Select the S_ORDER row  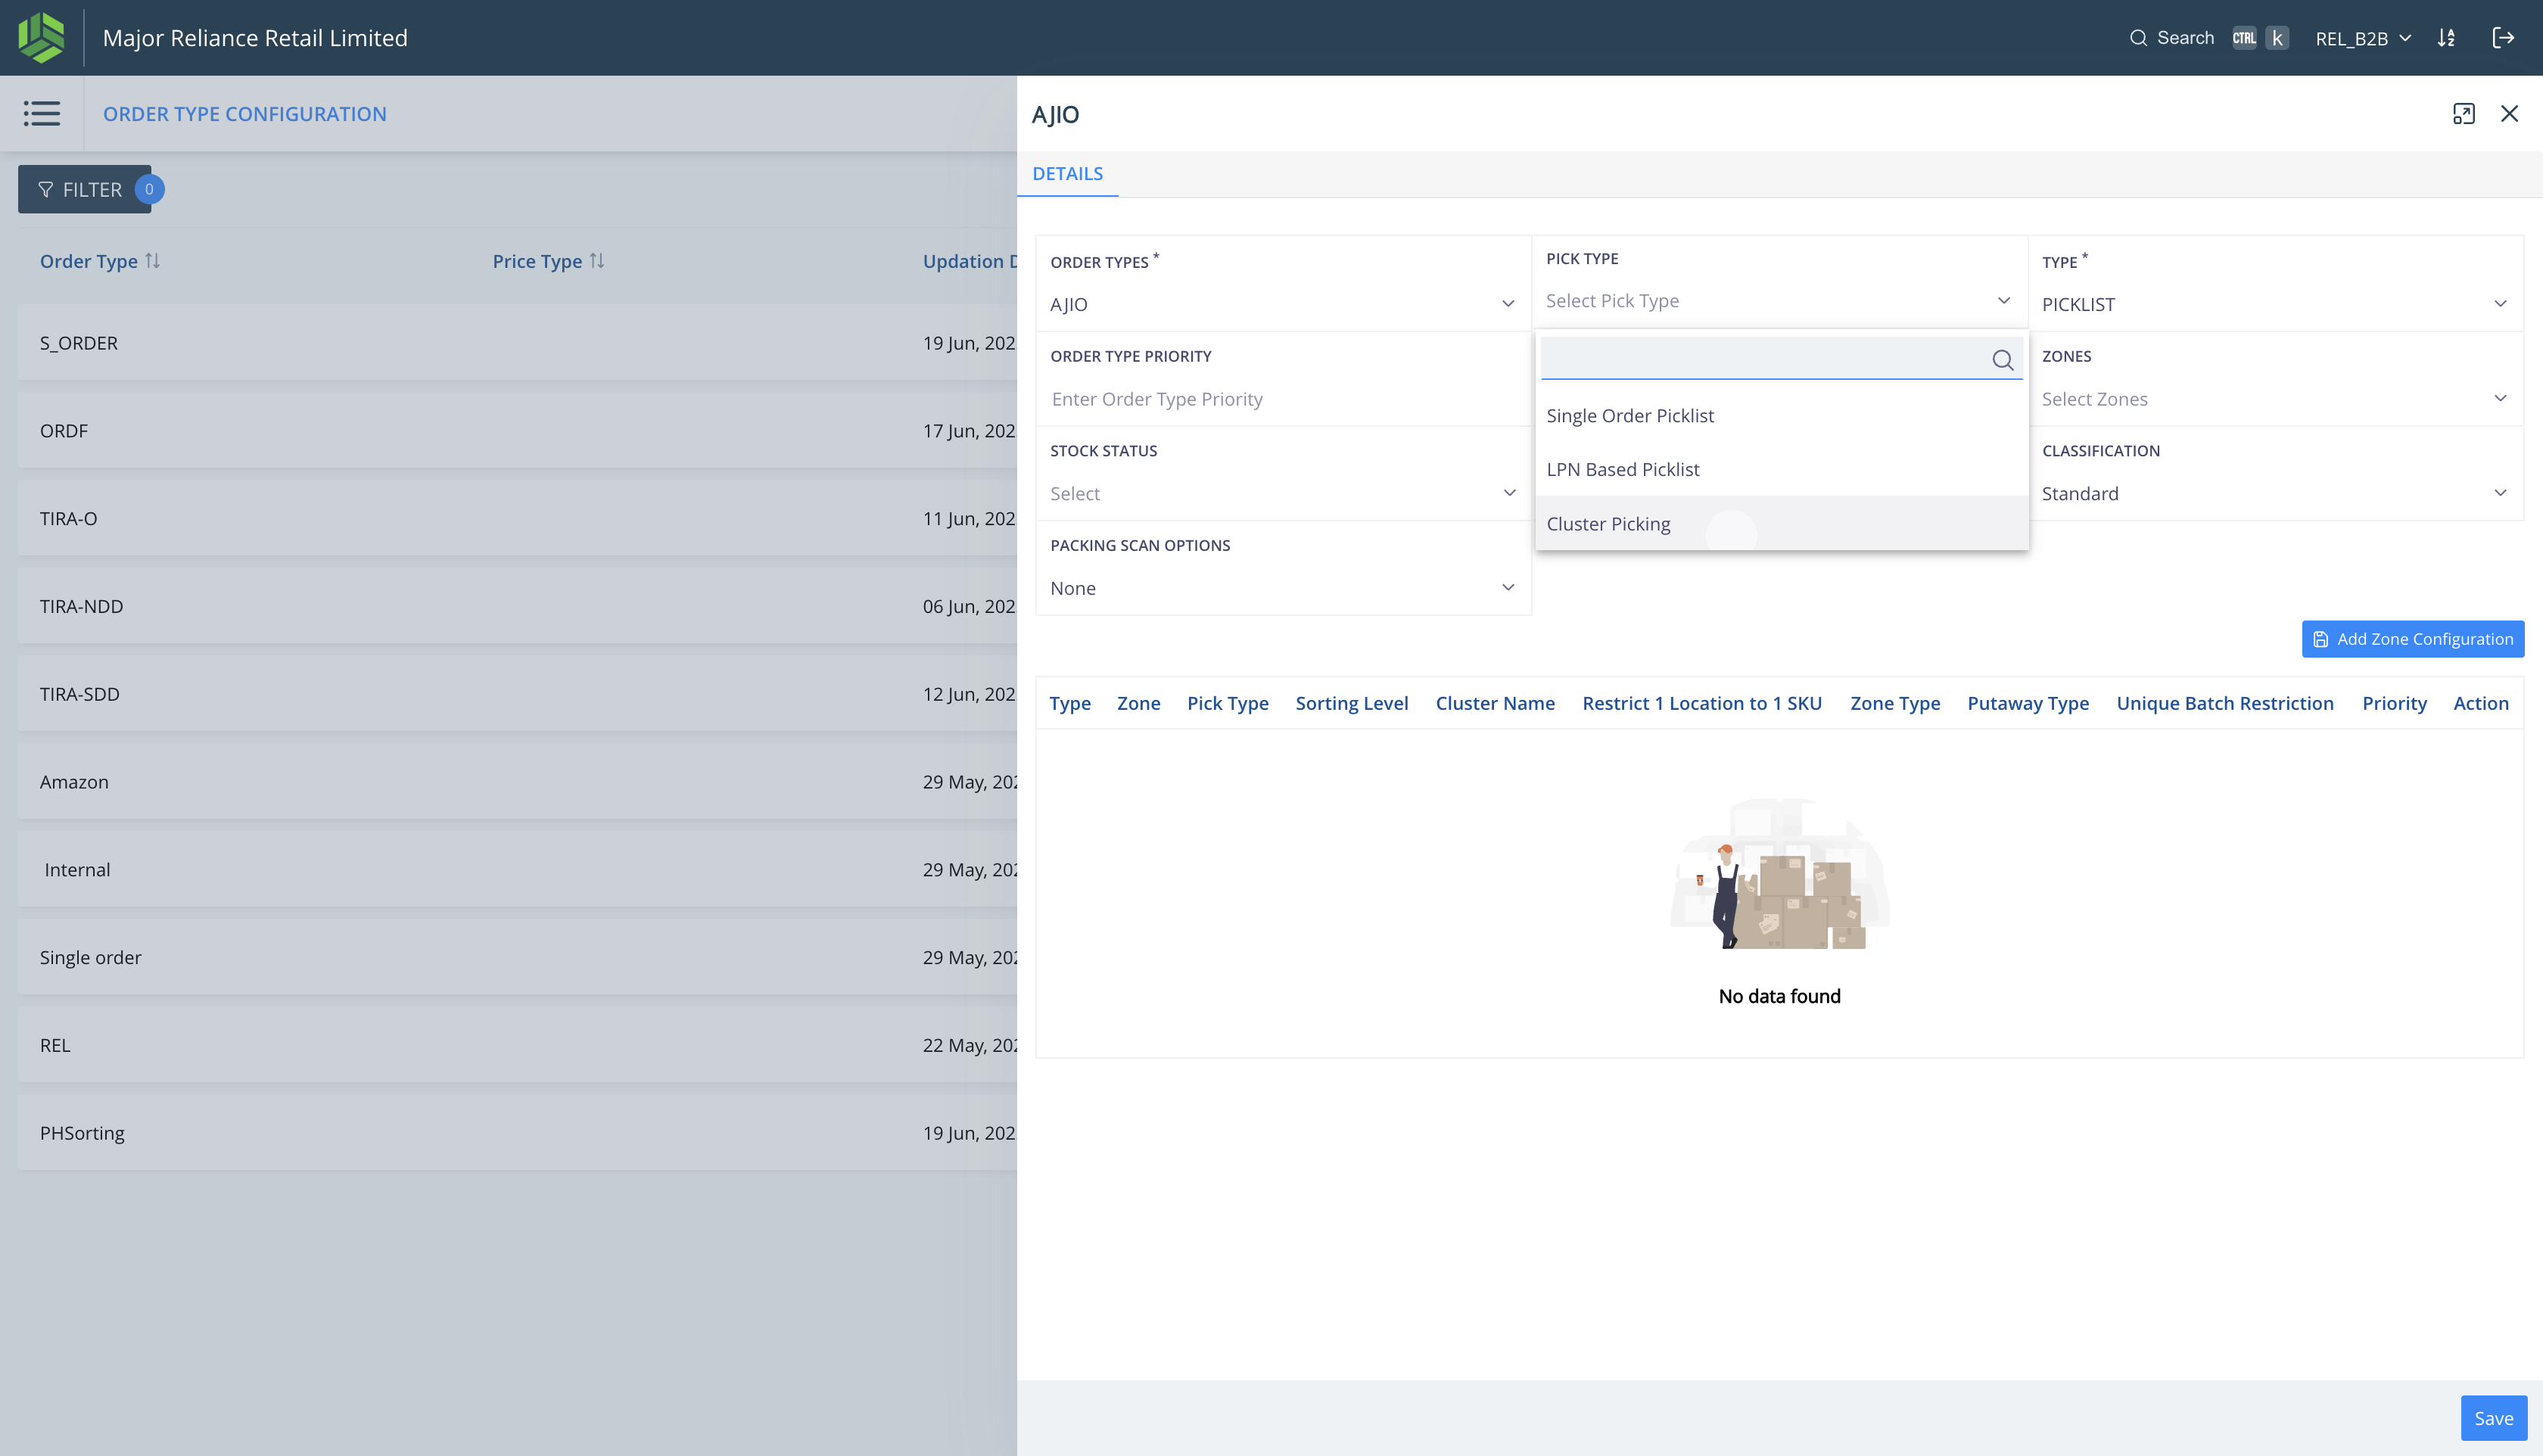[x=517, y=343]
